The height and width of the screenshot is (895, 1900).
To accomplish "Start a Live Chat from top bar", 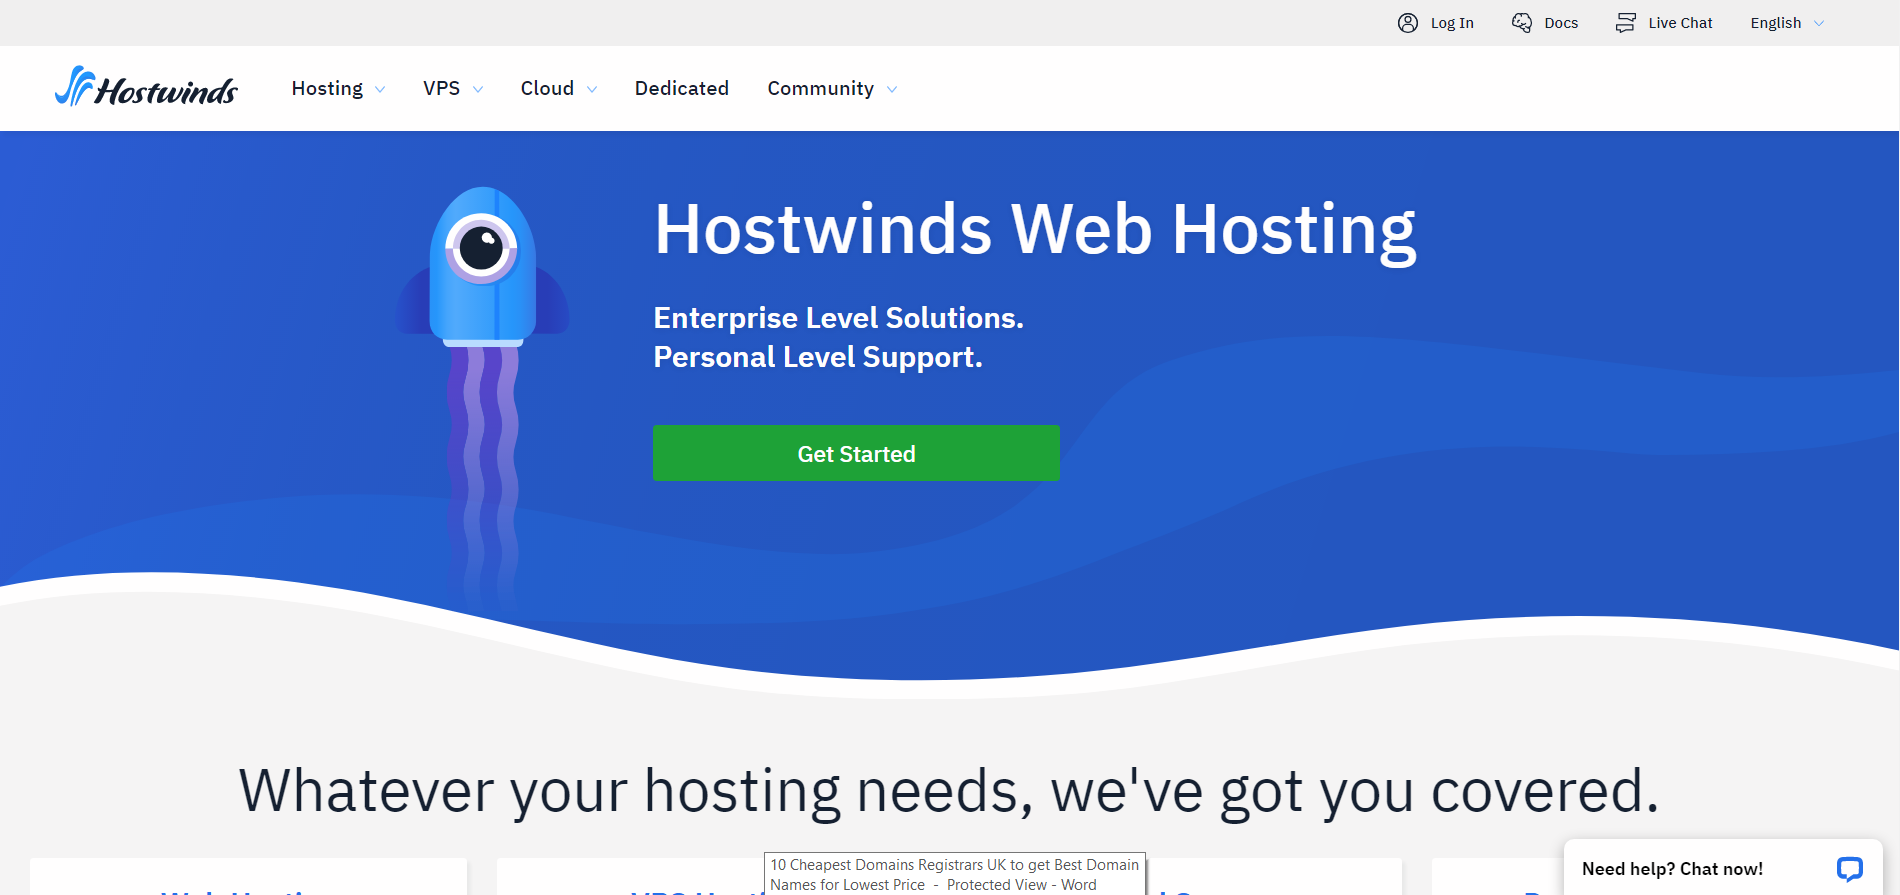I will [1680, 23].
